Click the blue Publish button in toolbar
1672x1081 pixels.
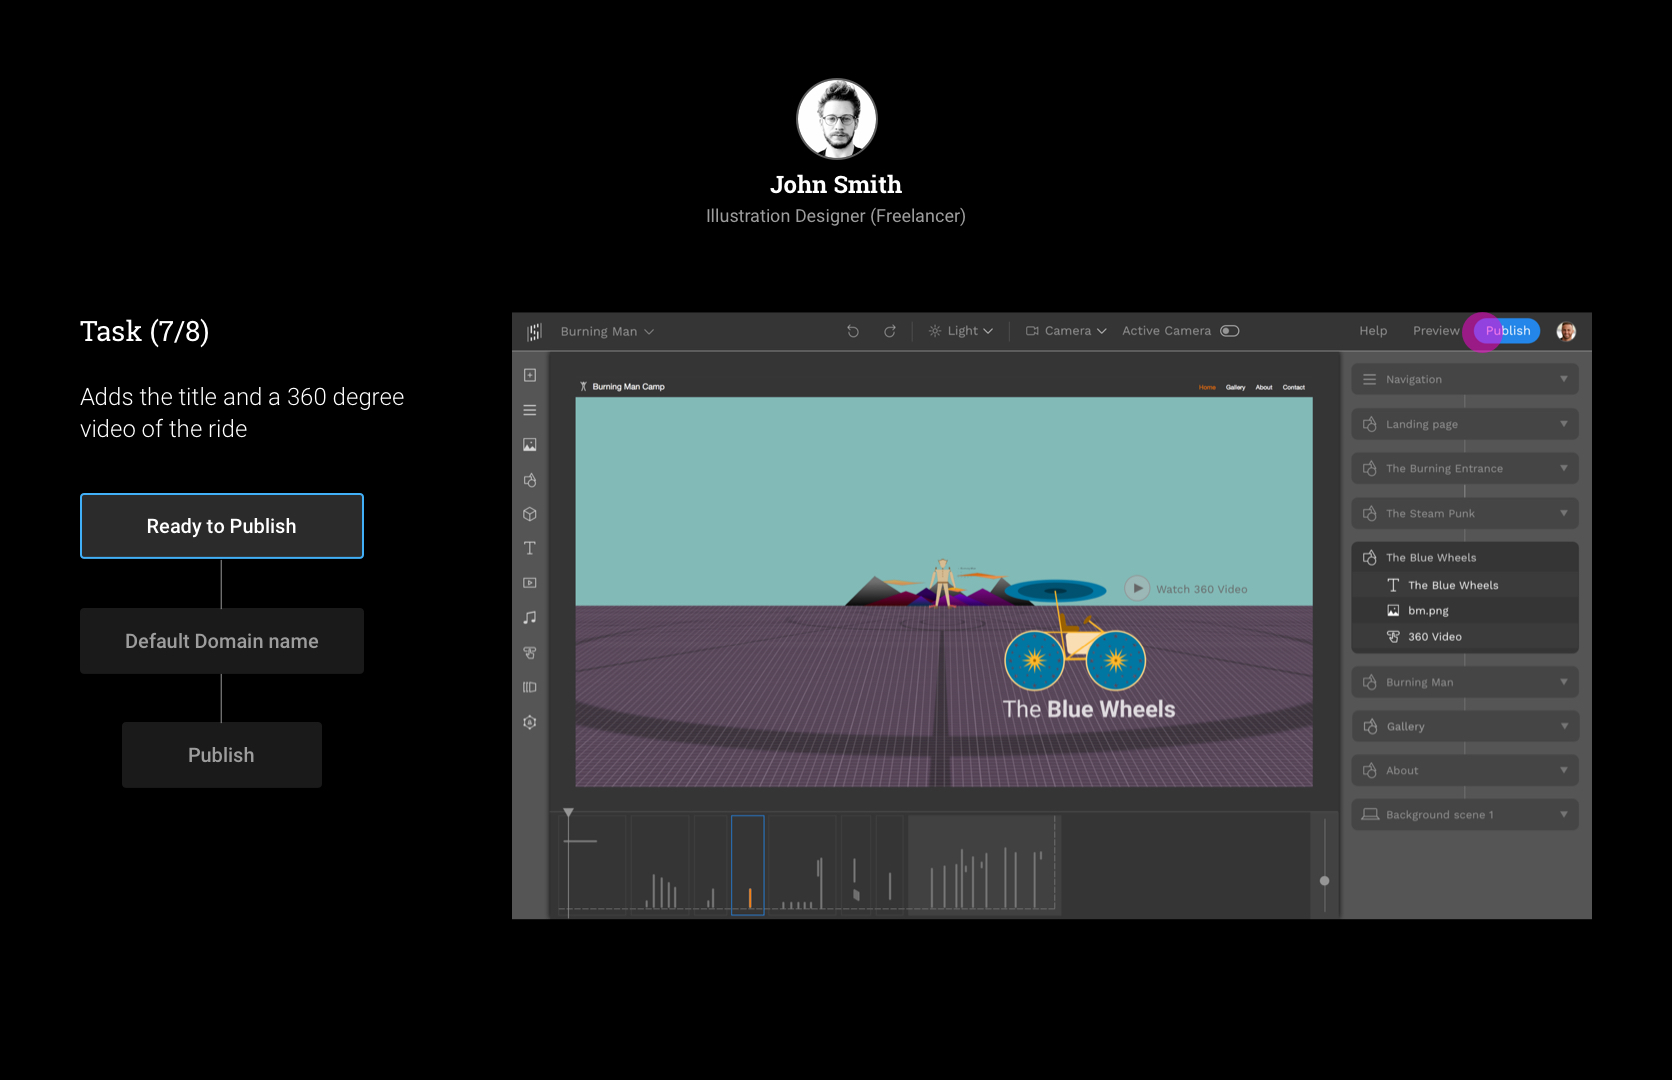(1508, 331)
